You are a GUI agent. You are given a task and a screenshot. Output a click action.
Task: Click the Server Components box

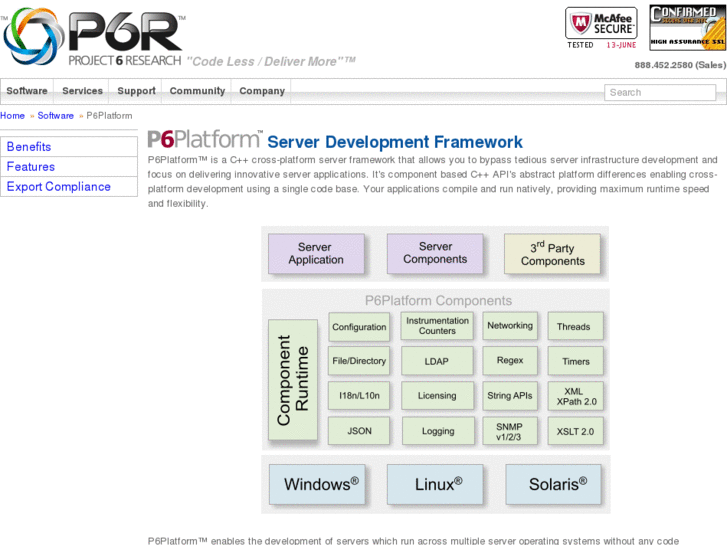(435, 253)
